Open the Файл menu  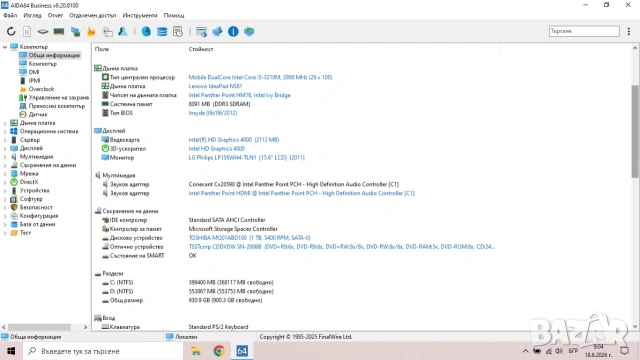[10, 16]
